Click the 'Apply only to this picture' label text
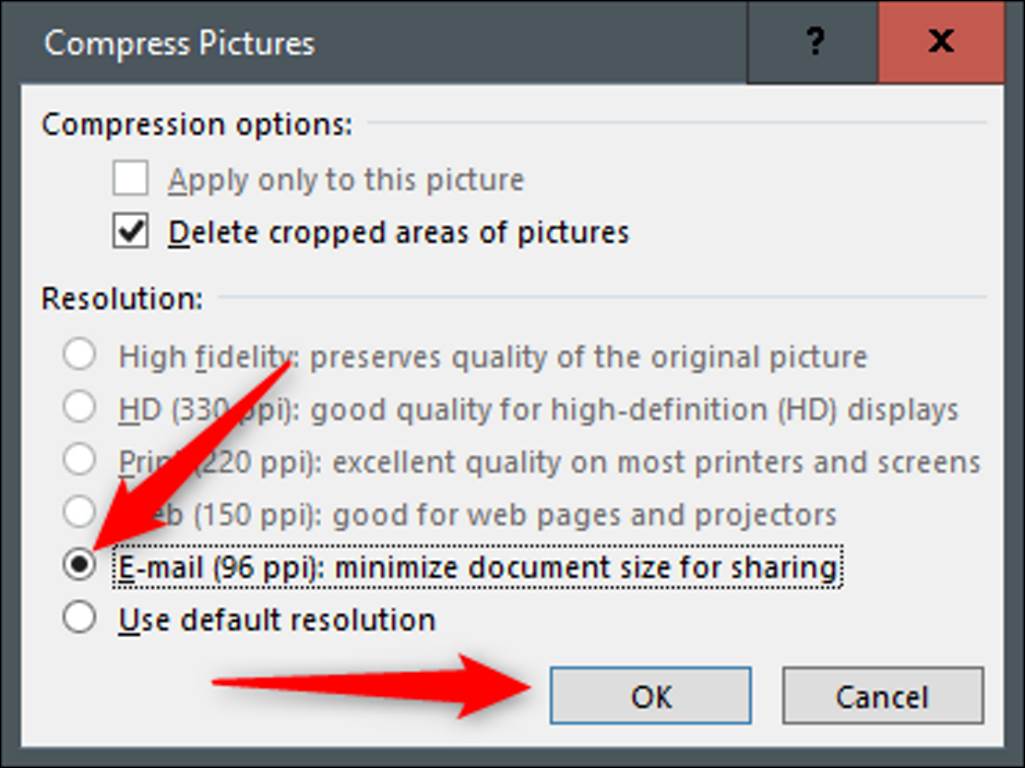This screenshot has height=768, width=1025. (346, 180)
